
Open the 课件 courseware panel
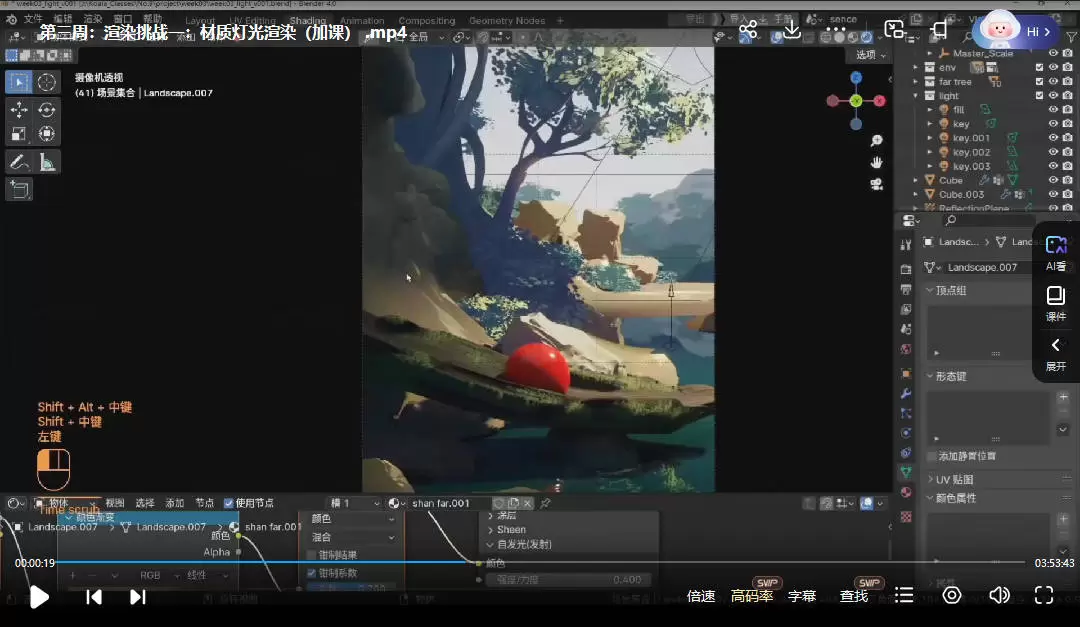click(x=1056, y=304)
